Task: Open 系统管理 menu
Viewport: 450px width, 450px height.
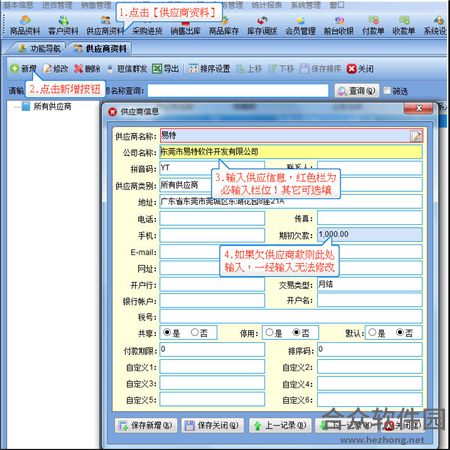Action: (306, 5)
